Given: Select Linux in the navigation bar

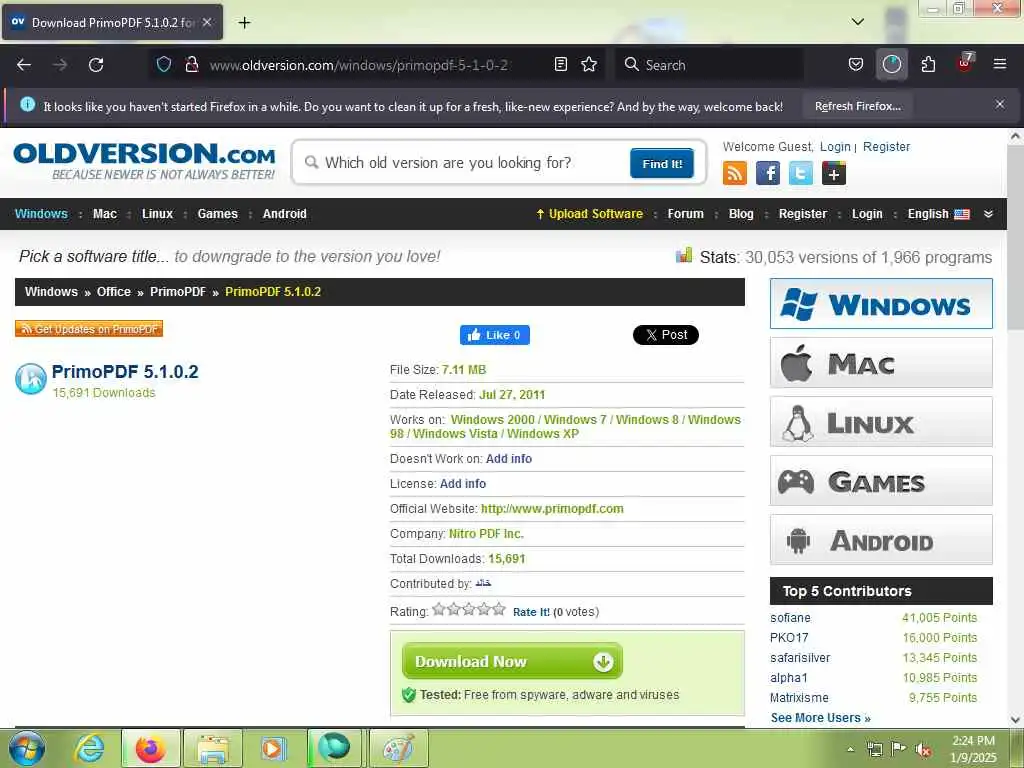Looking at the screenshot, I should (157, 214).
